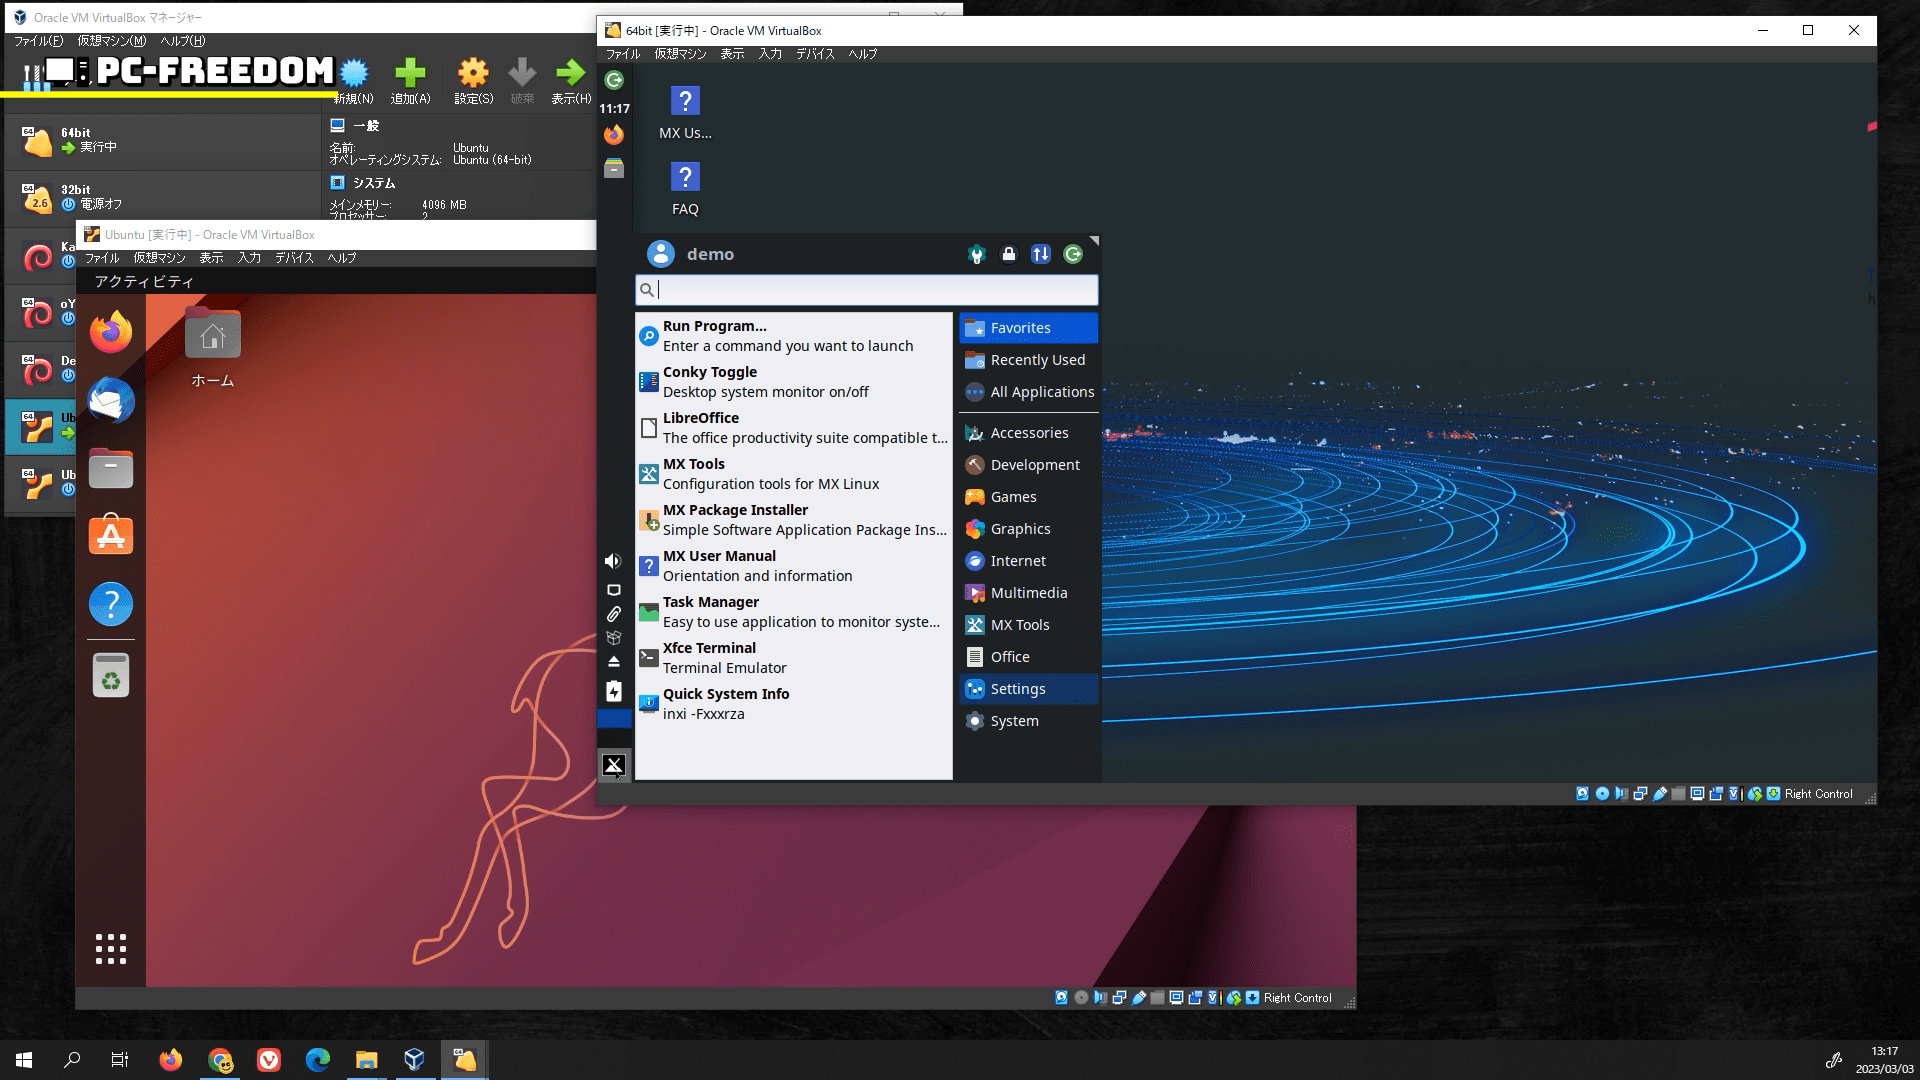Viewport: 1920px width, 1080px height.
Task: Click the Show Applications grid in Ubuntu
Action: [111, 949]
